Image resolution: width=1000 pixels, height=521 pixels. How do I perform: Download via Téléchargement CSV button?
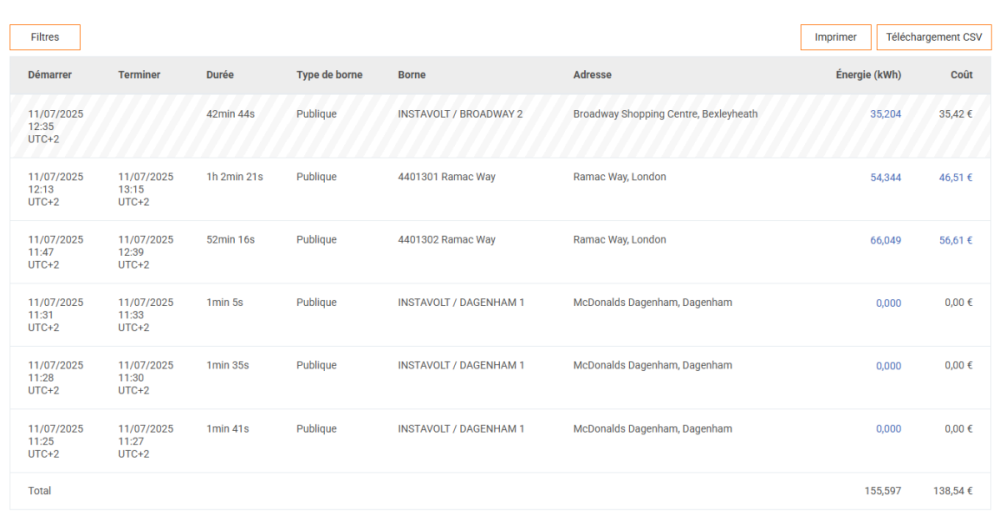point(934,37)
